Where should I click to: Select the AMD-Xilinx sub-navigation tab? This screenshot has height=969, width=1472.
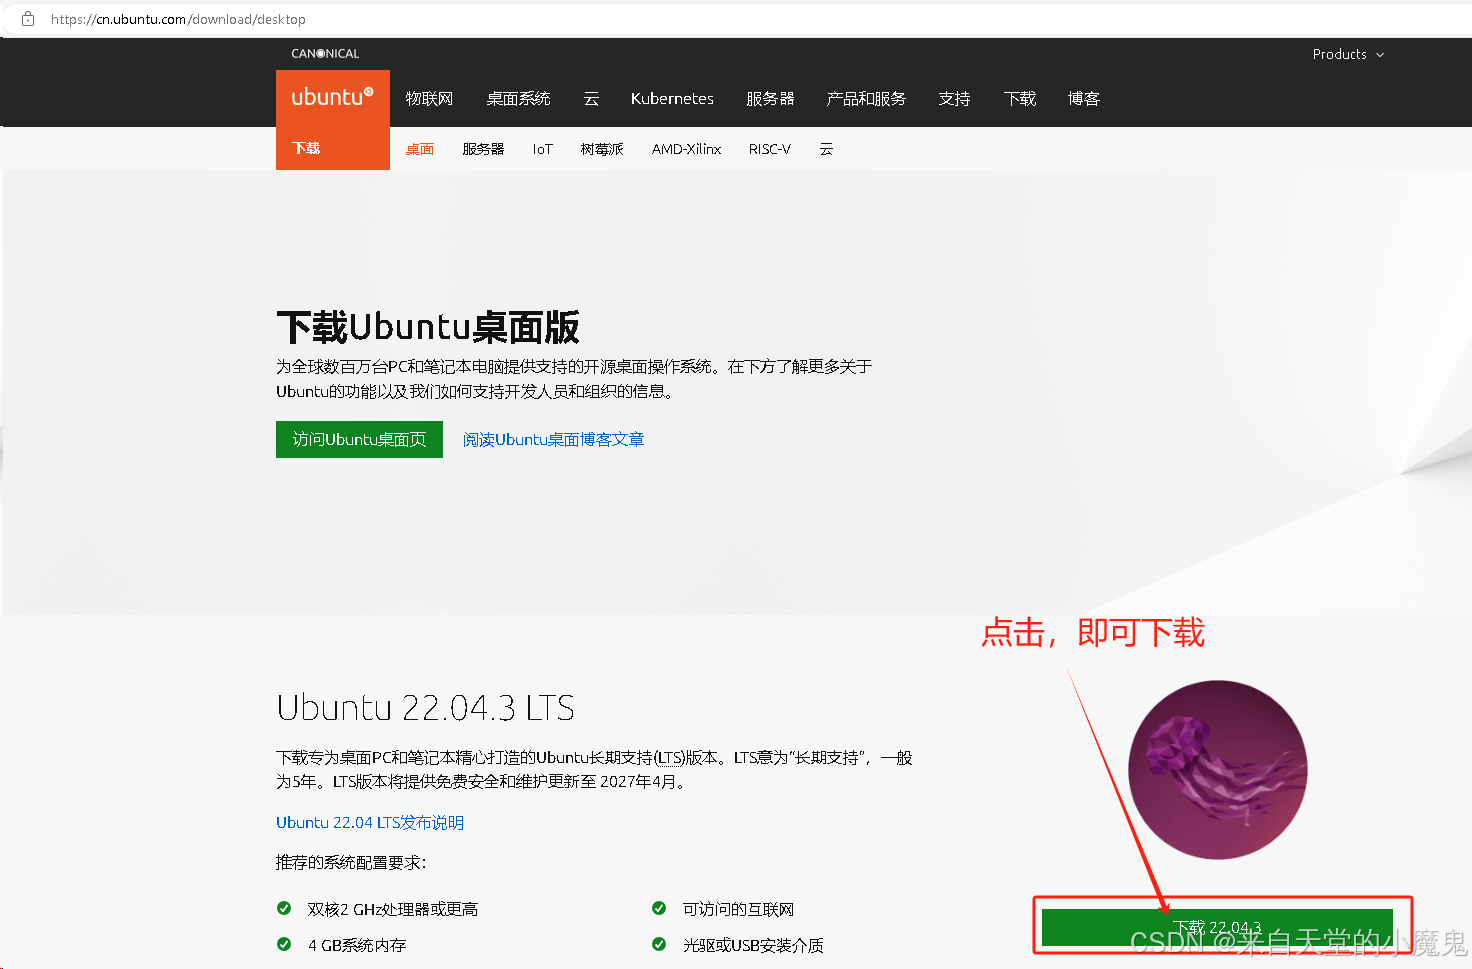pyautogui.click(x=686, y=149)
